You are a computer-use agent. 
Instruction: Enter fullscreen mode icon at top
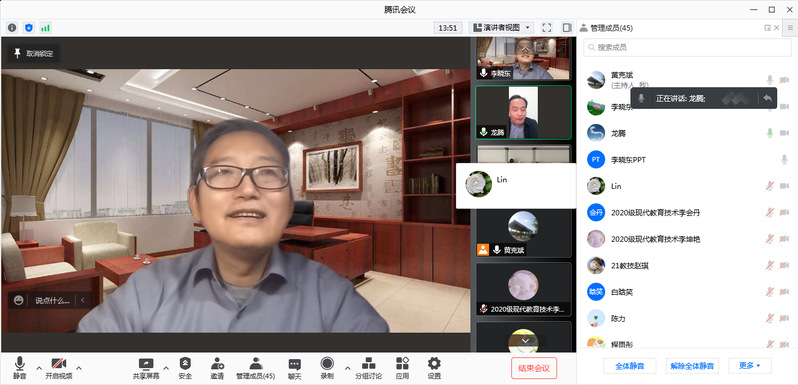(x=547, y=28)
